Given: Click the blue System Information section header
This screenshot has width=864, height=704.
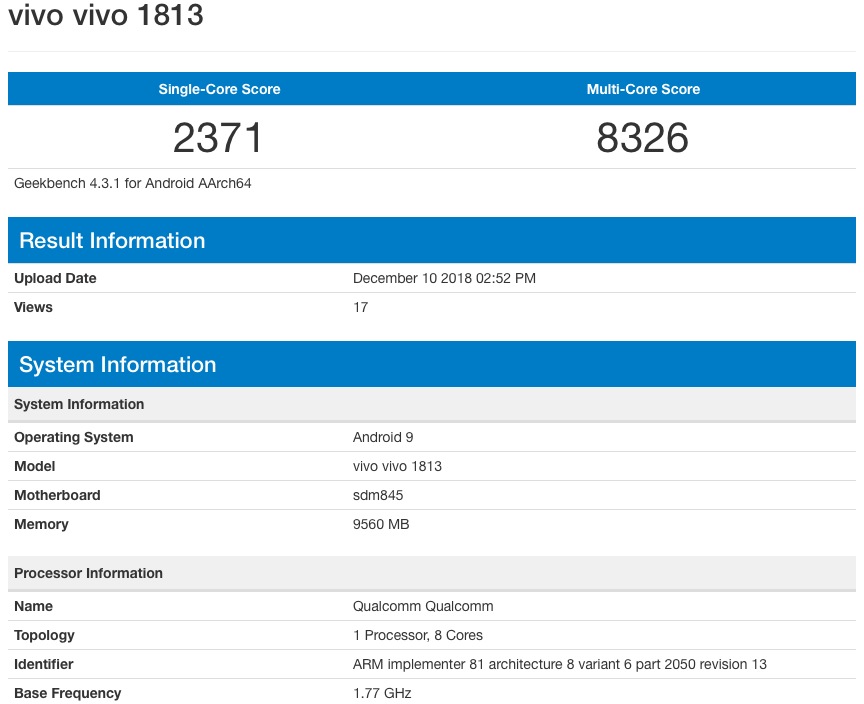Looking at the screenshot, I should pyautogui.click(x=432, y=364).
